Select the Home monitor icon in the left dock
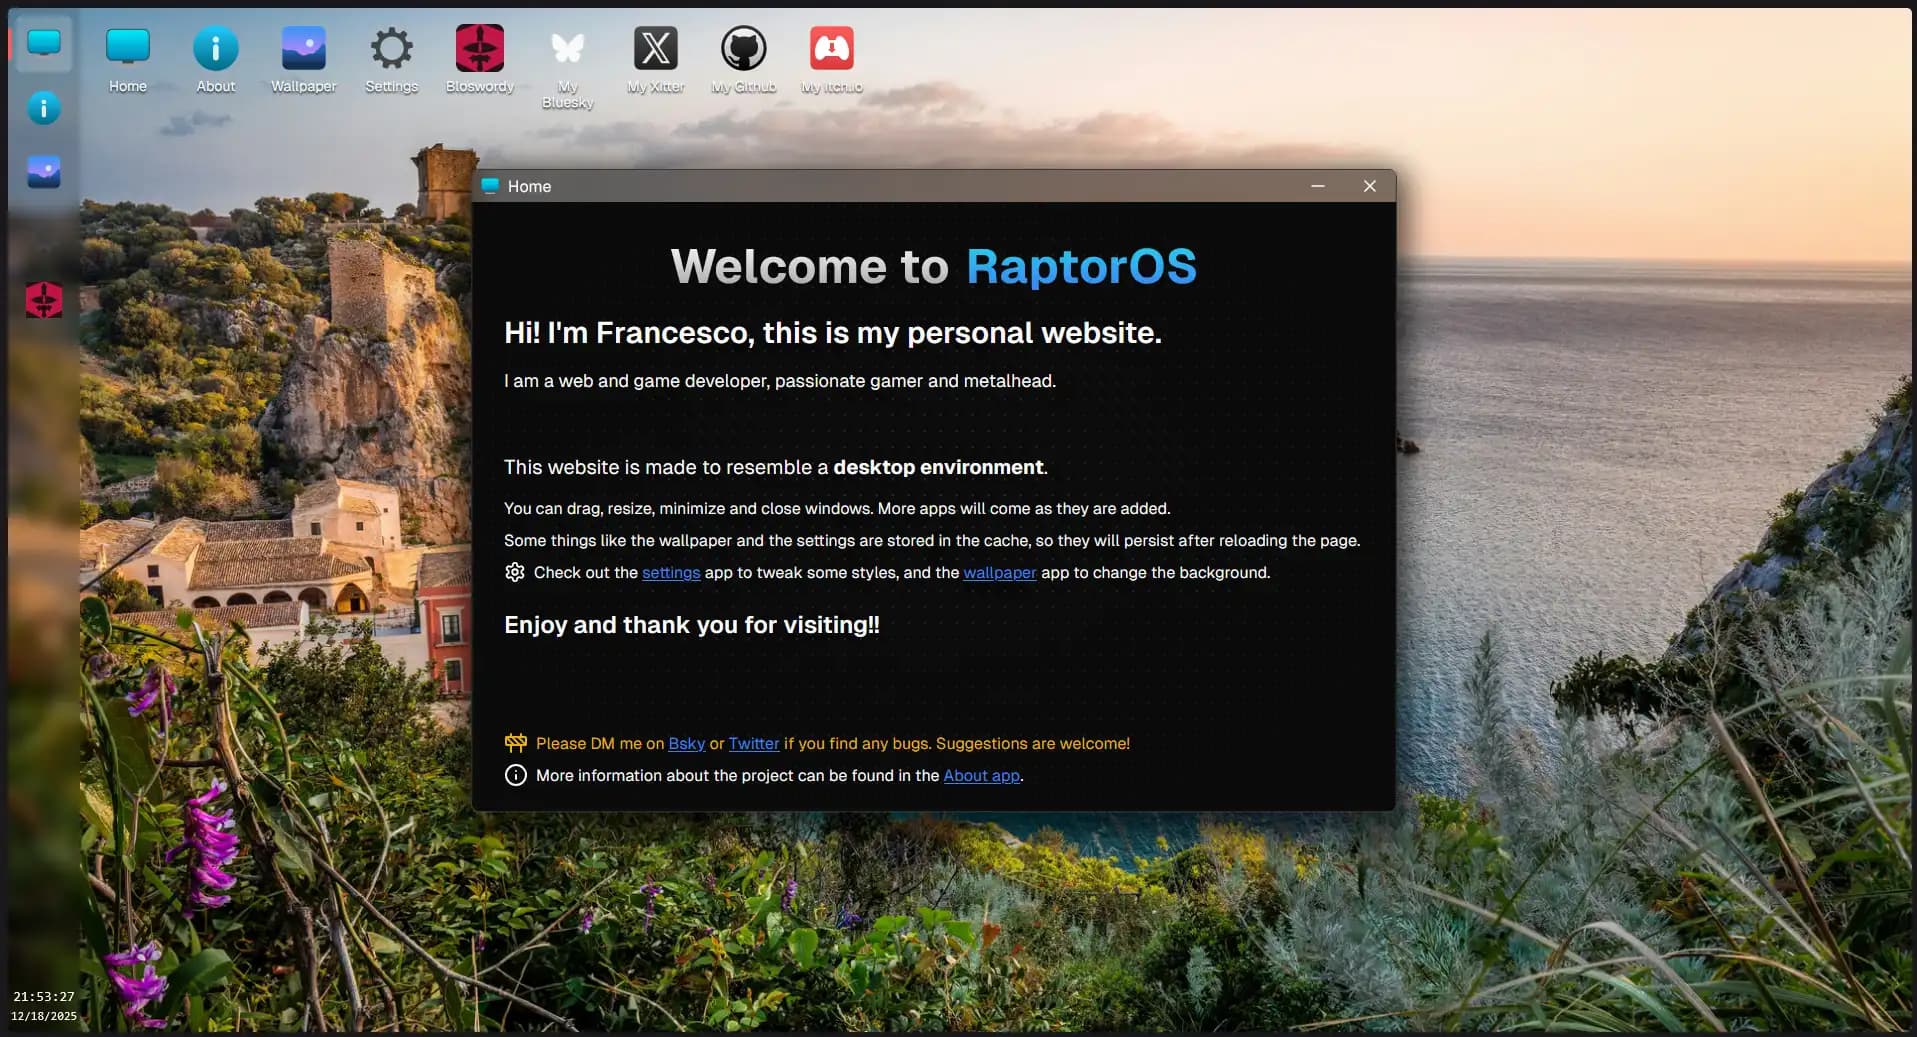Viewport: 1917px width, 1037px height. tap(43, 44)
